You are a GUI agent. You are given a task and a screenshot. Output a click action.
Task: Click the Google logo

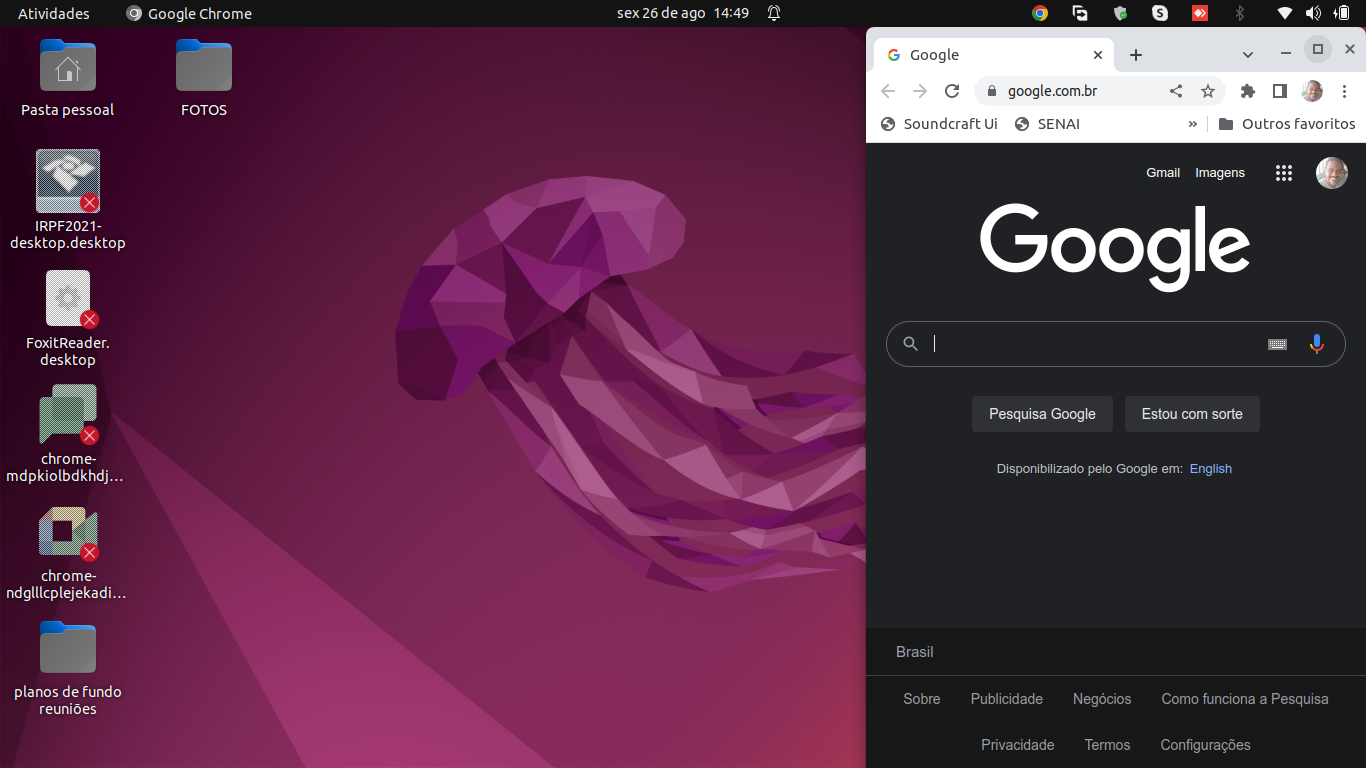1115,247
